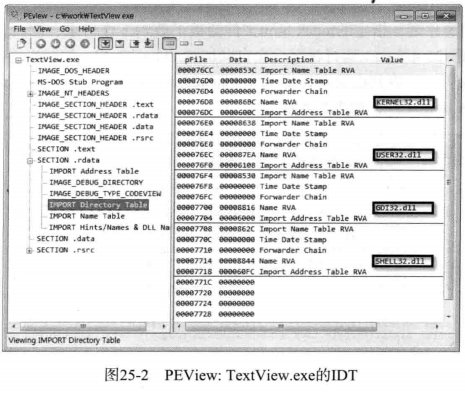The image size is (465, 402).
Task: Select SECTION .rsrc tree item
Action: click(65, 250)
